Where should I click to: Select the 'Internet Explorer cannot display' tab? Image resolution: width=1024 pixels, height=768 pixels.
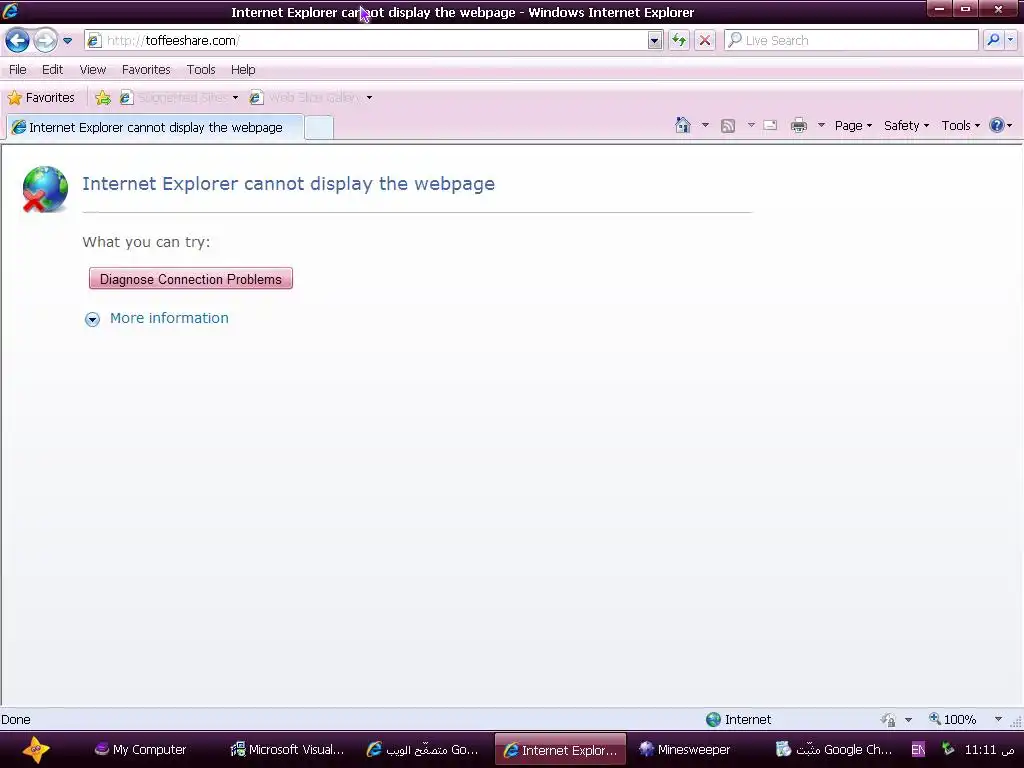(155, 127)
